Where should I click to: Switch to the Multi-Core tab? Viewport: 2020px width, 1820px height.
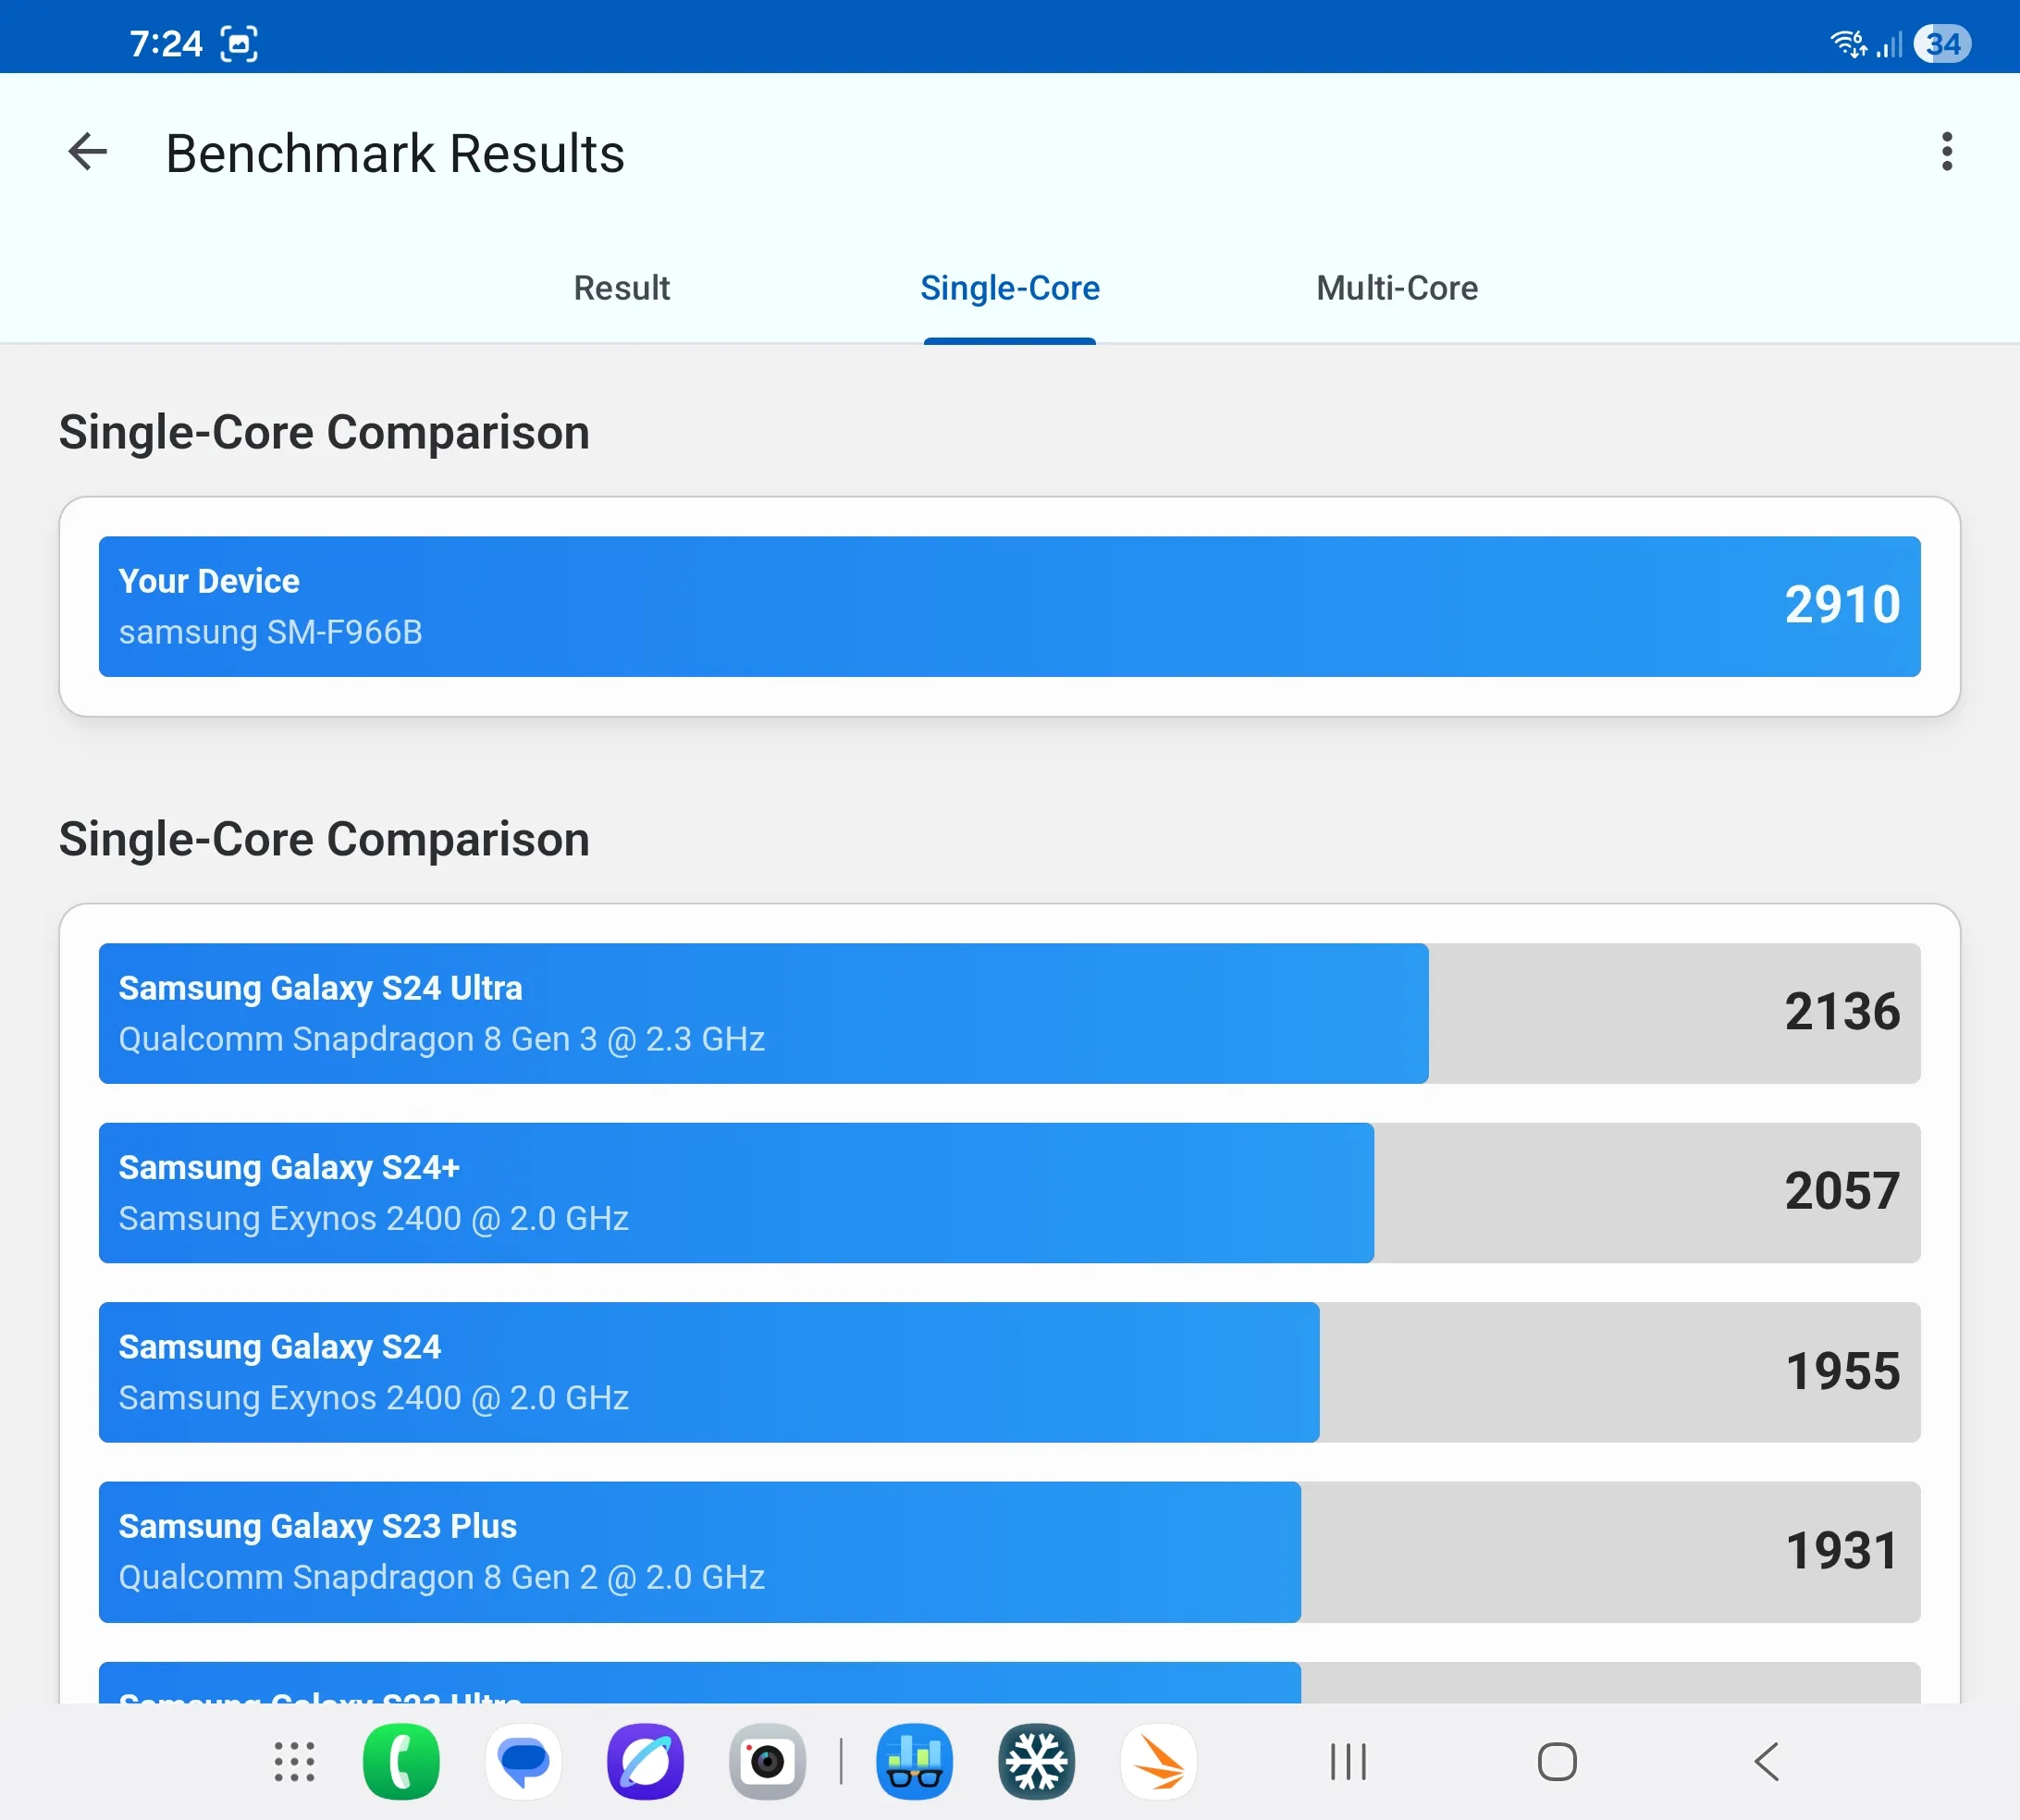coord(1396,288)
